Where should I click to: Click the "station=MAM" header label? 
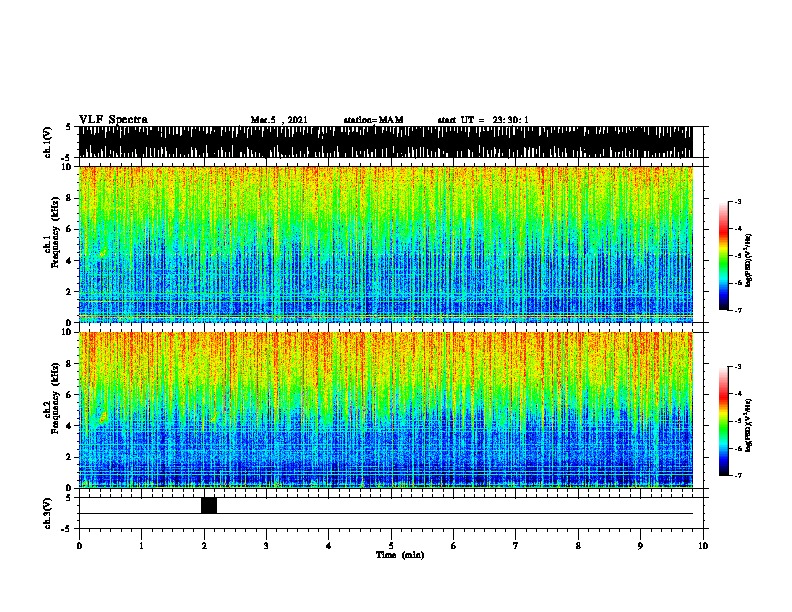[x=373, y=120]
